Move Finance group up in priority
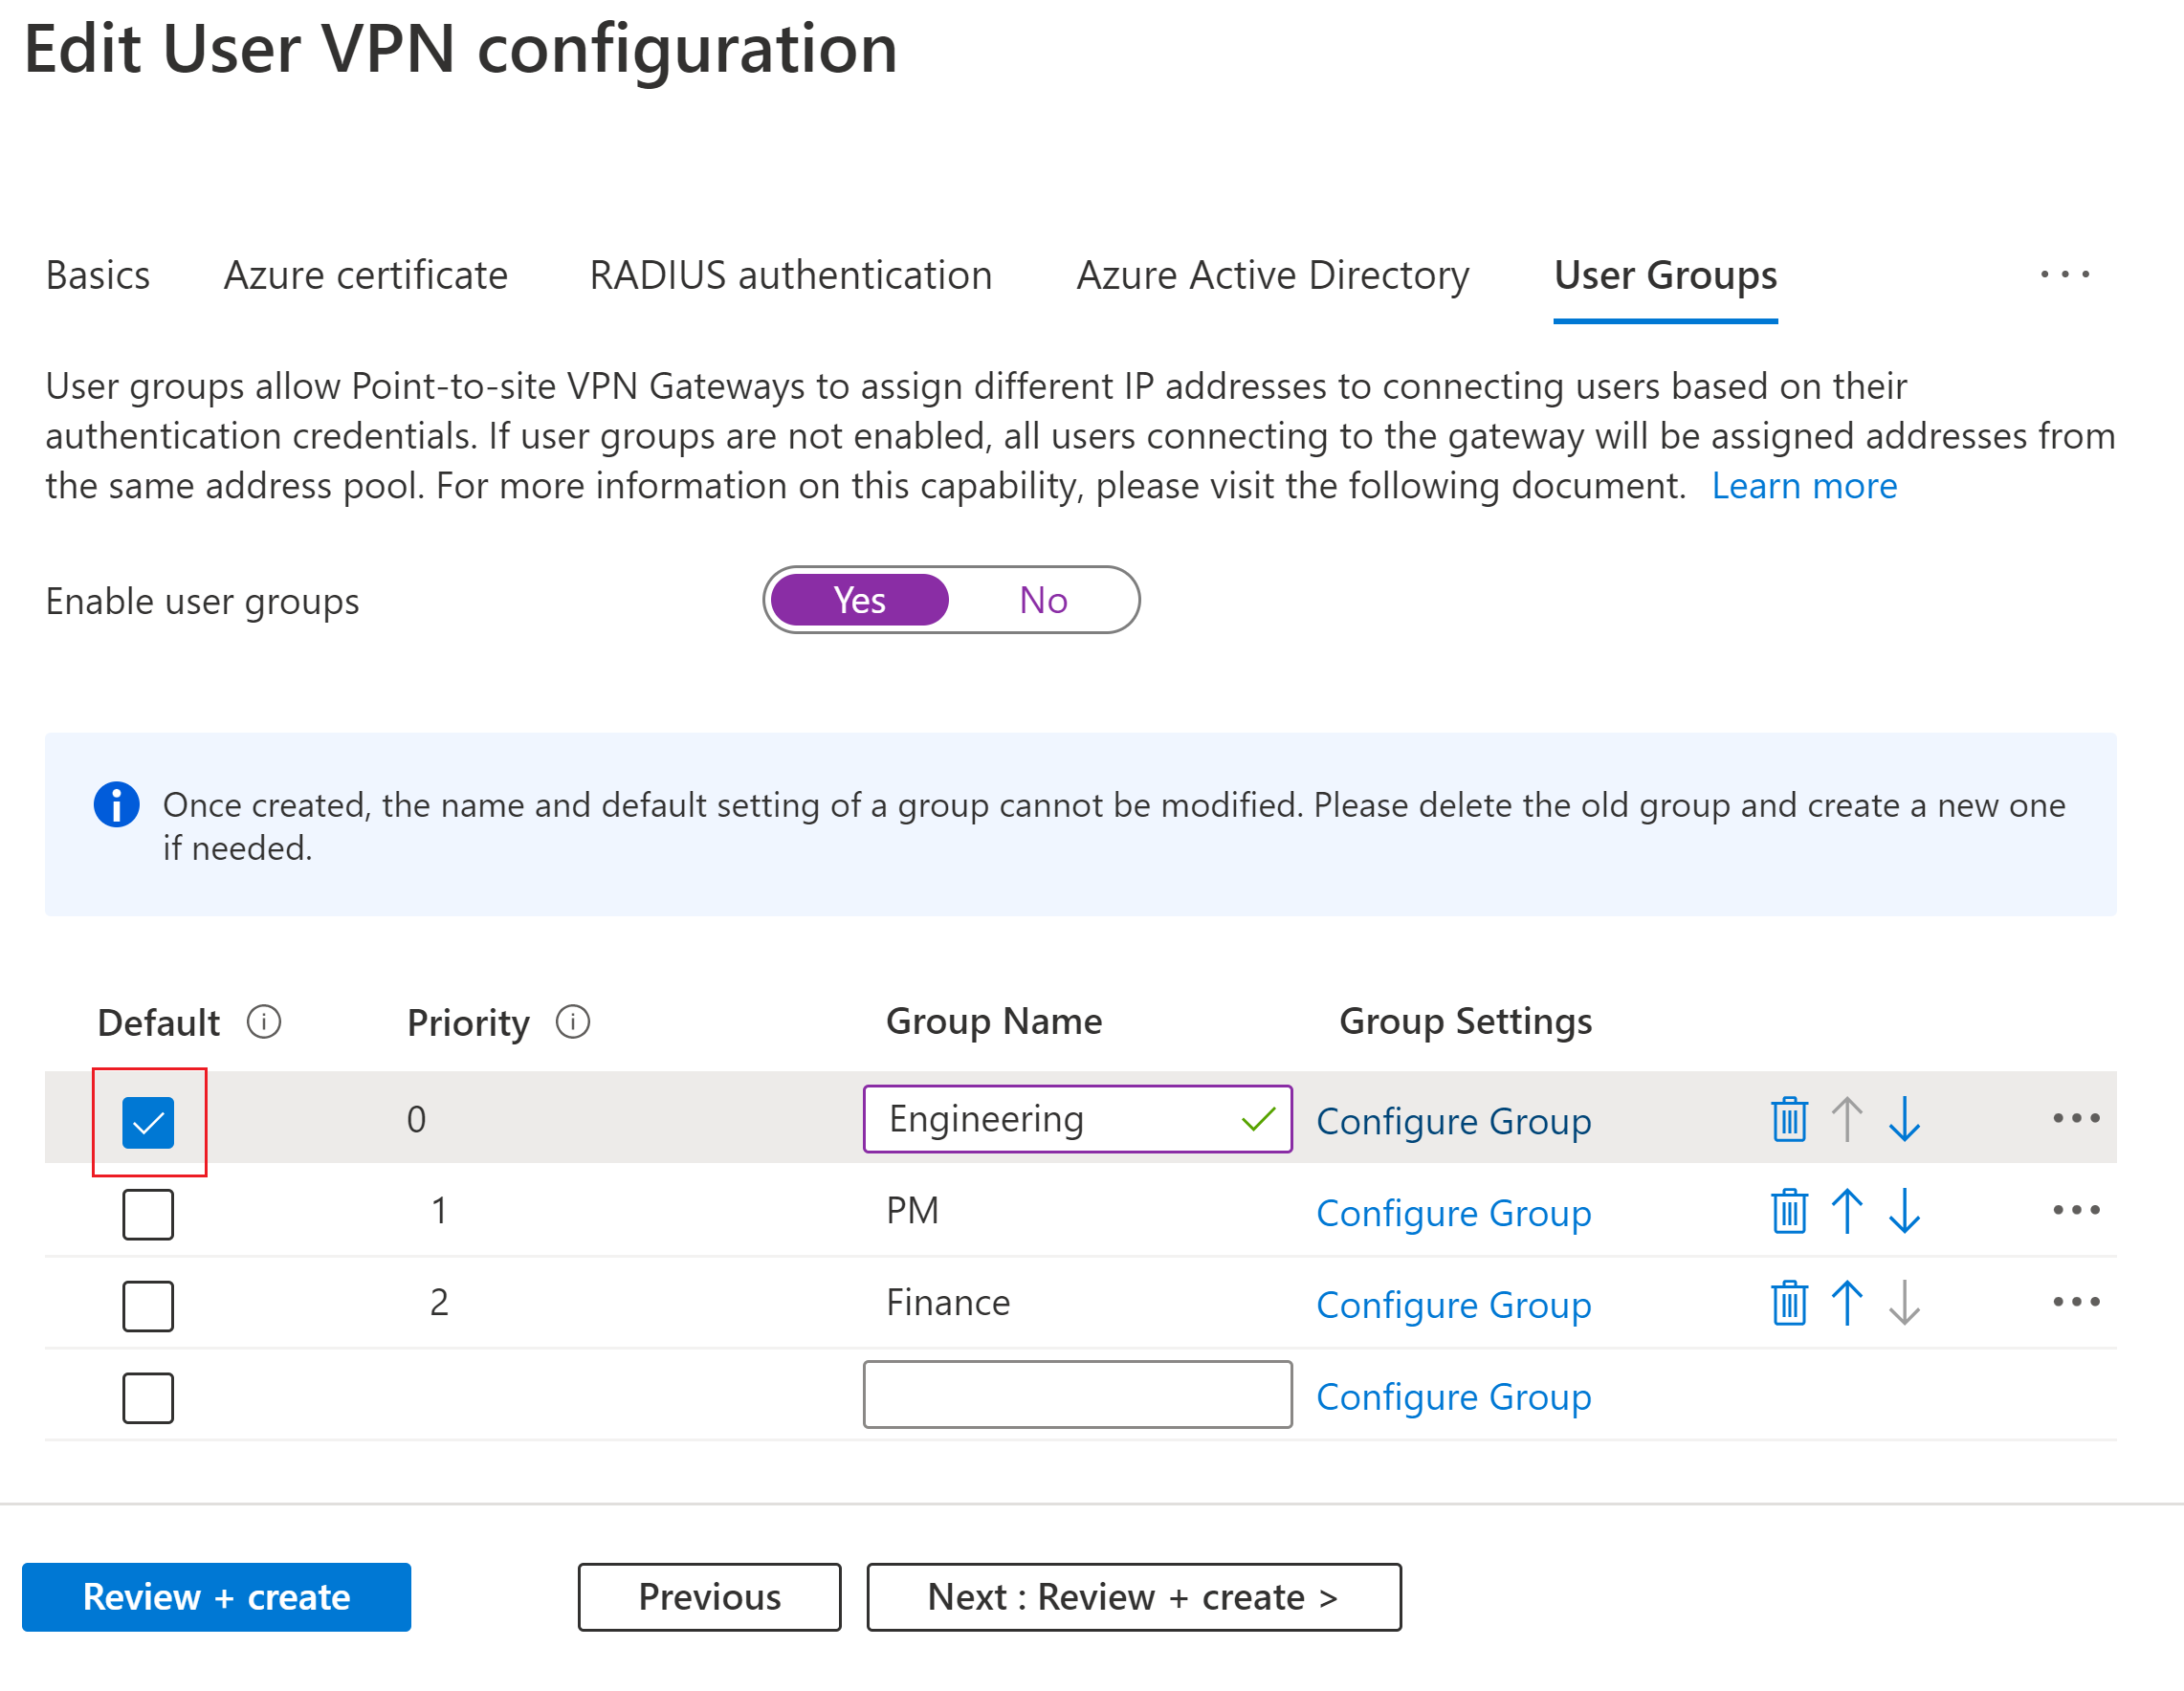 coord(1847,1303)
